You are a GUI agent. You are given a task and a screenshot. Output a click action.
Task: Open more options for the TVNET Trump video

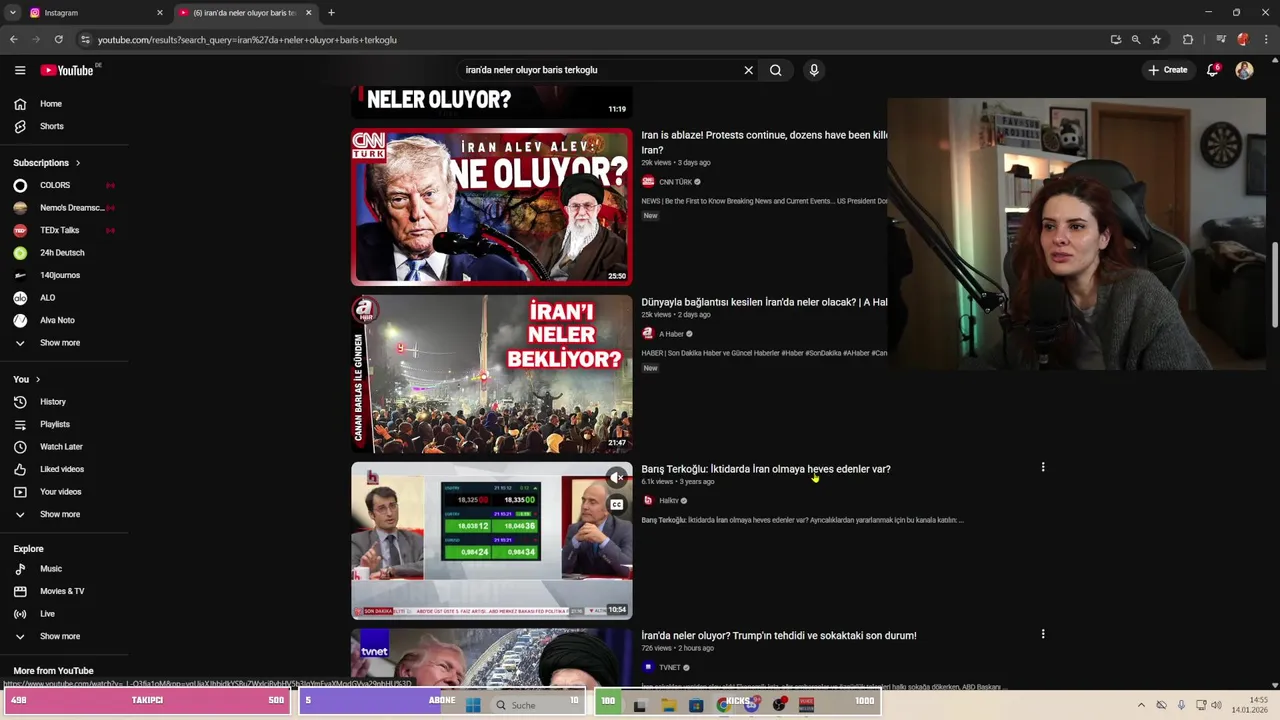tap(1043, 634)
